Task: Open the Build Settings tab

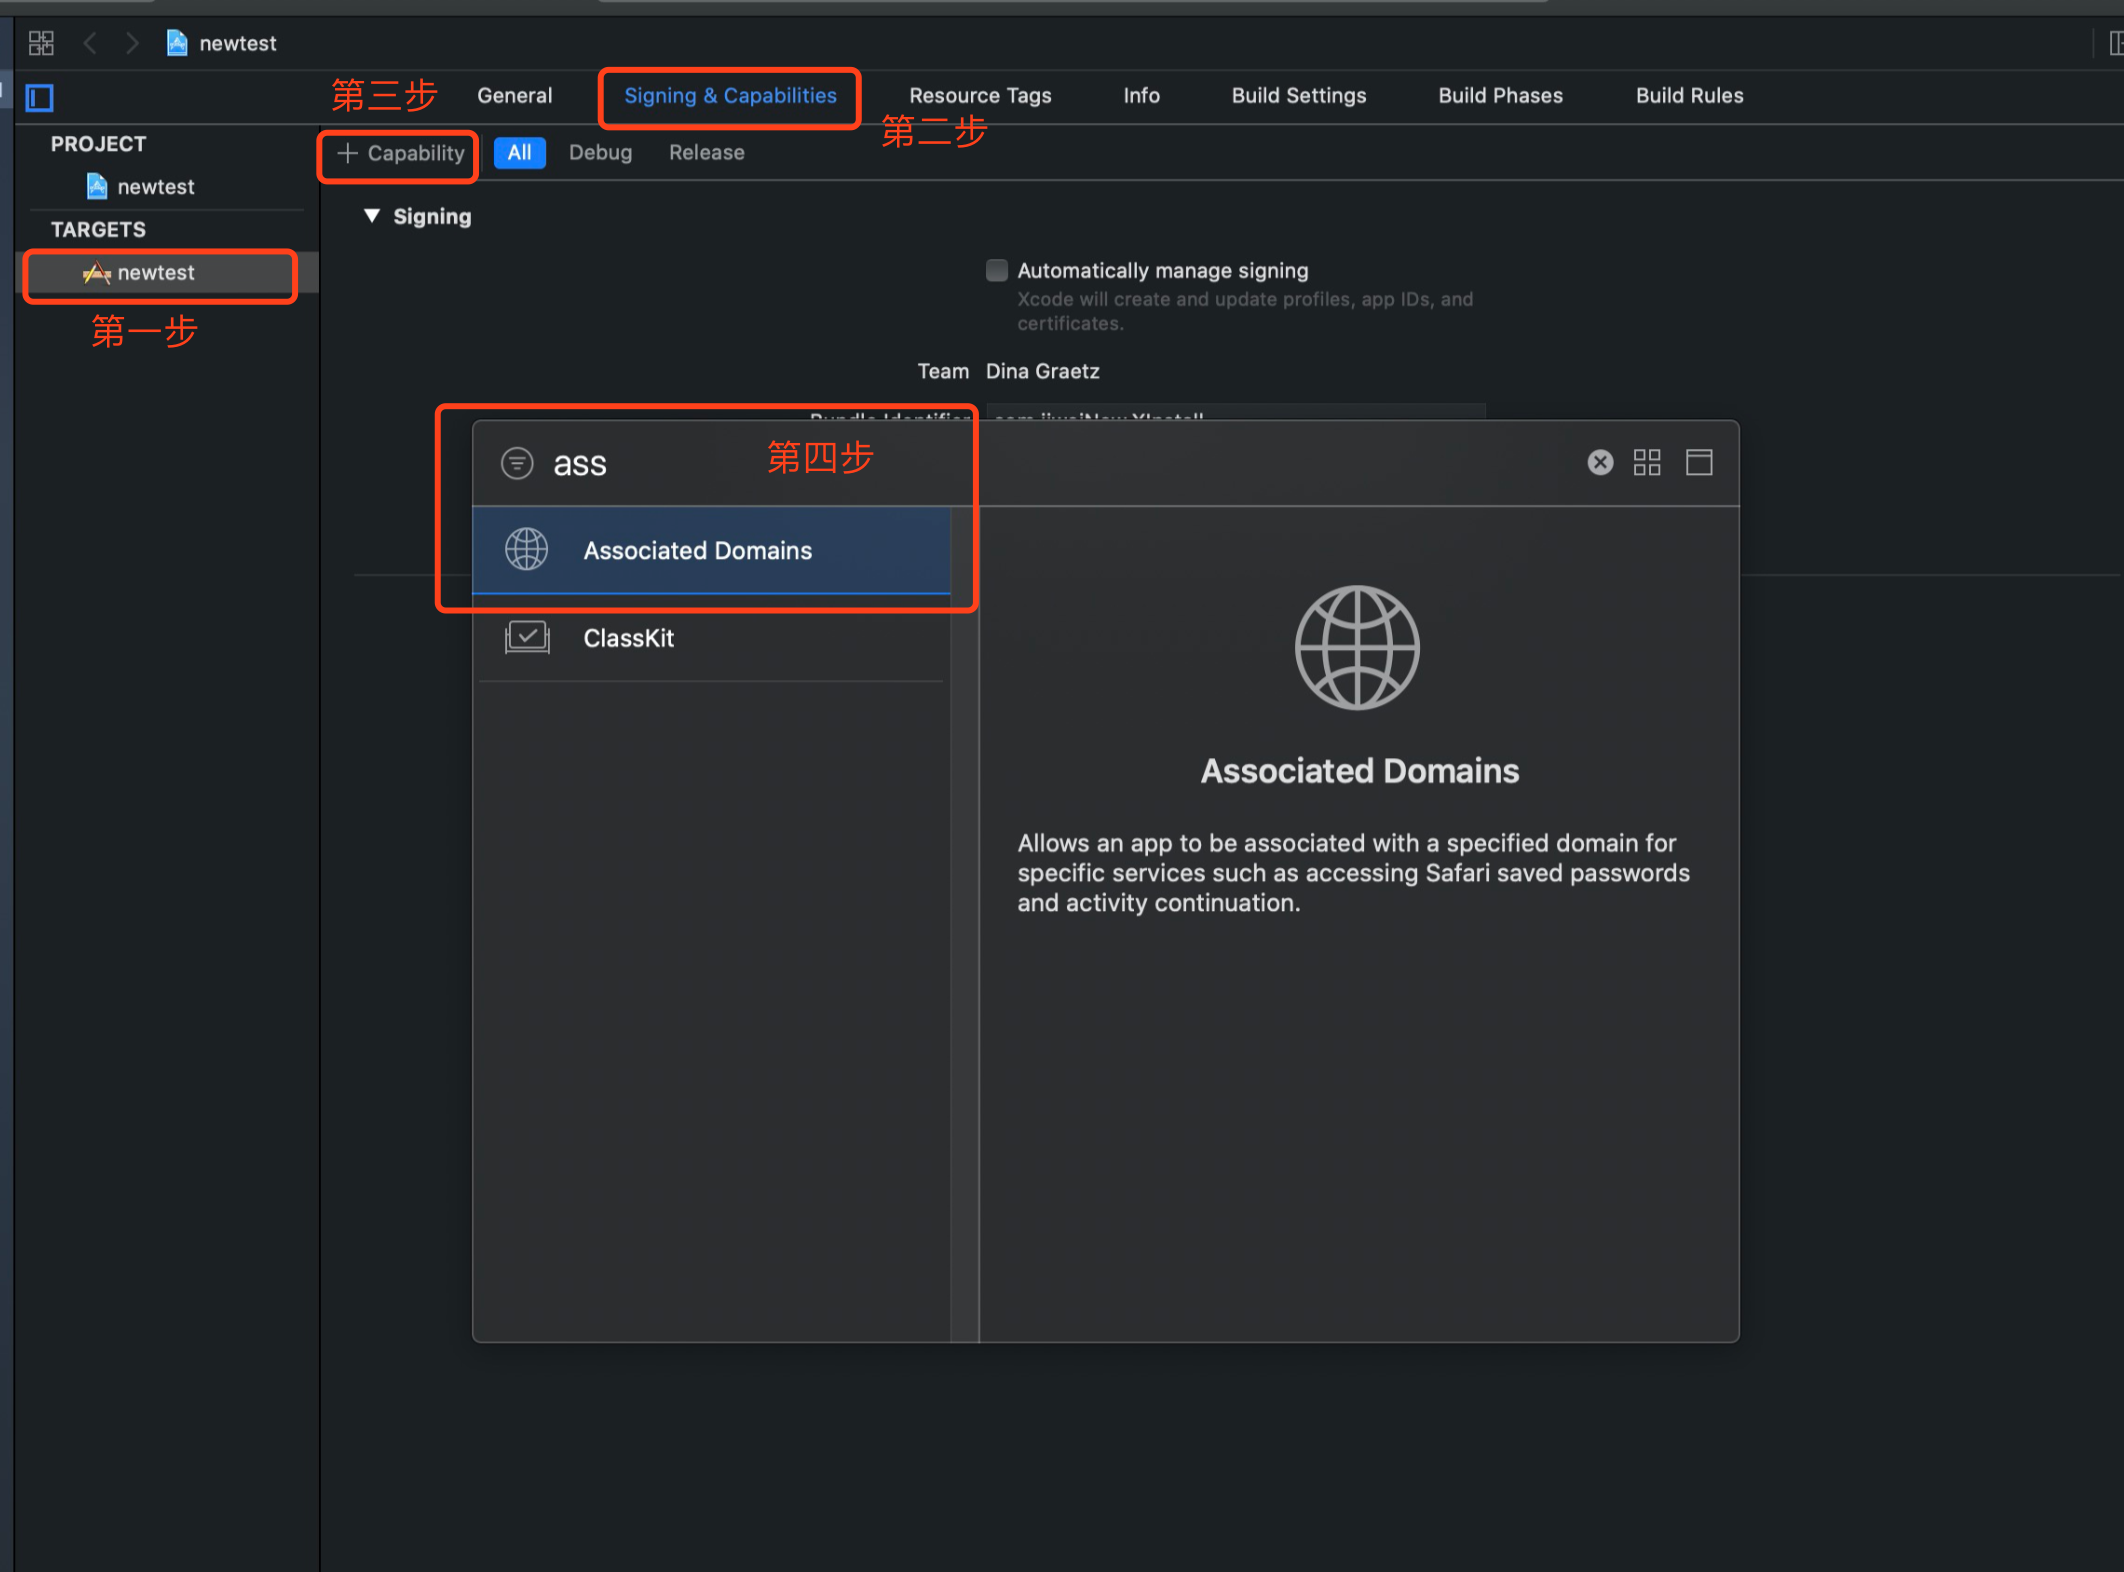Action: pyautogui.click(x=1298, y=96)
